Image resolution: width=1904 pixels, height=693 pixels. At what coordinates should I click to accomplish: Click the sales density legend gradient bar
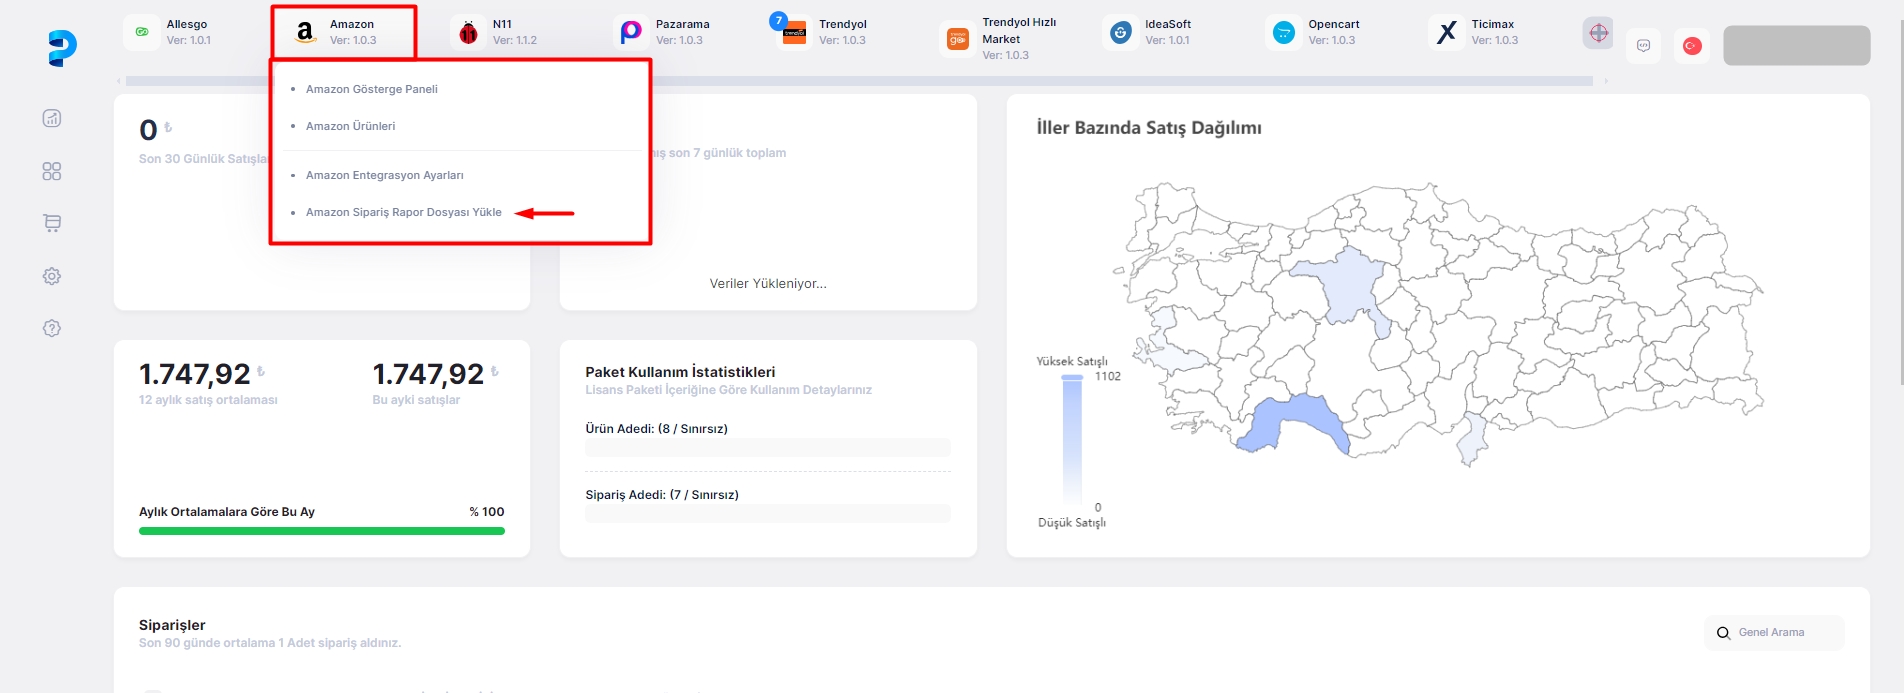[1072, 440]
